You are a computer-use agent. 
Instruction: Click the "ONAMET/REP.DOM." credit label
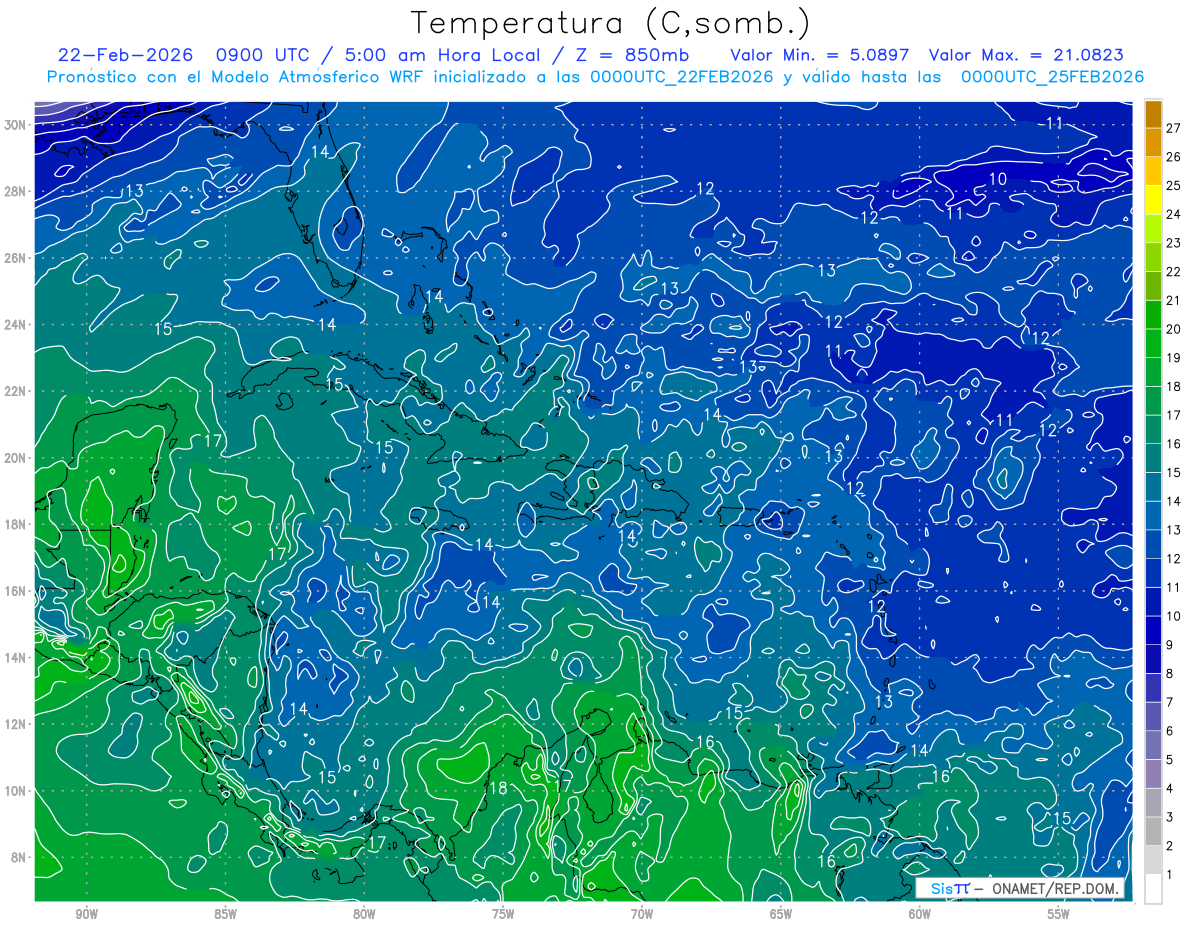tap(1053, 888)
